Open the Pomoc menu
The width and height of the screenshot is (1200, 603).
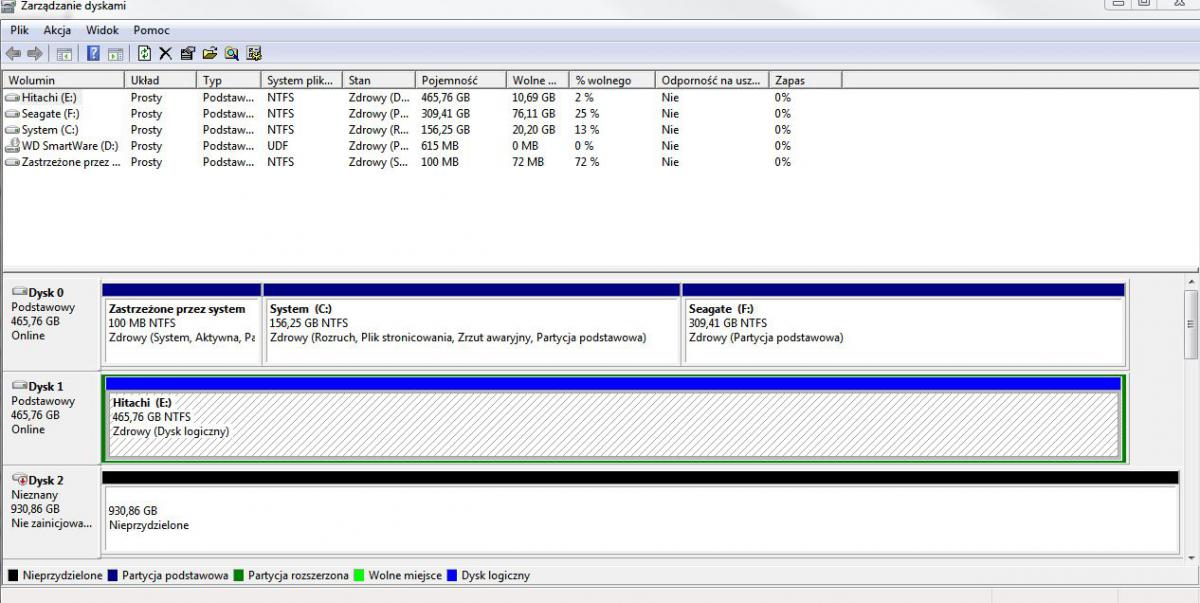tap(152, 30)
